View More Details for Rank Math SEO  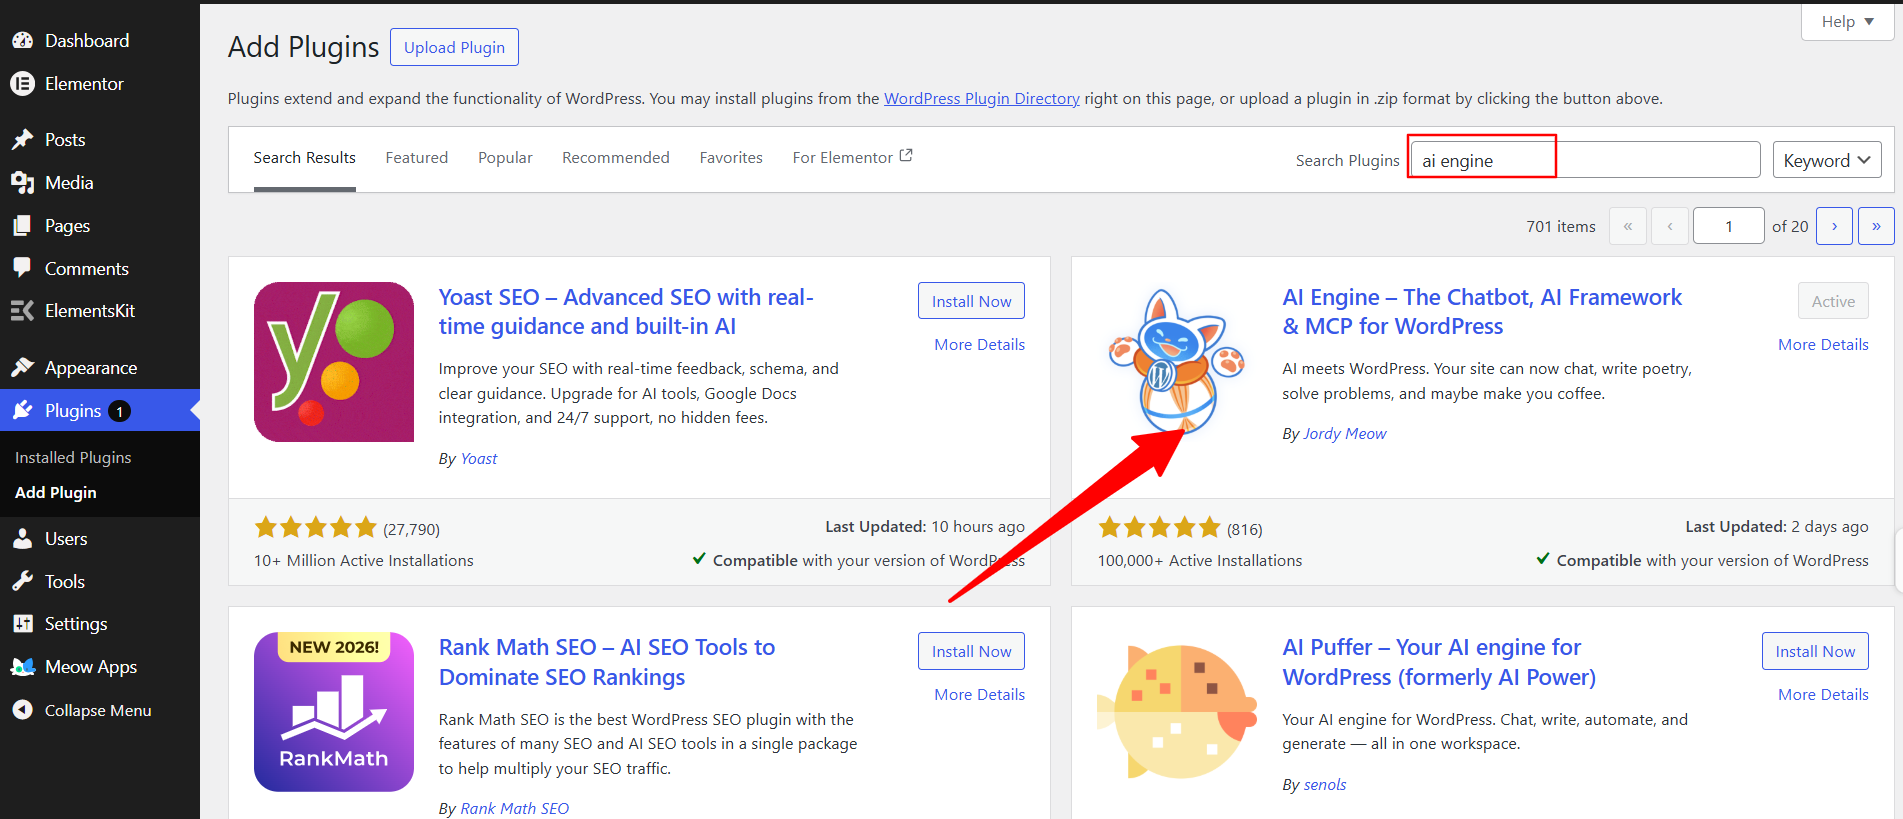coord(979,694)
